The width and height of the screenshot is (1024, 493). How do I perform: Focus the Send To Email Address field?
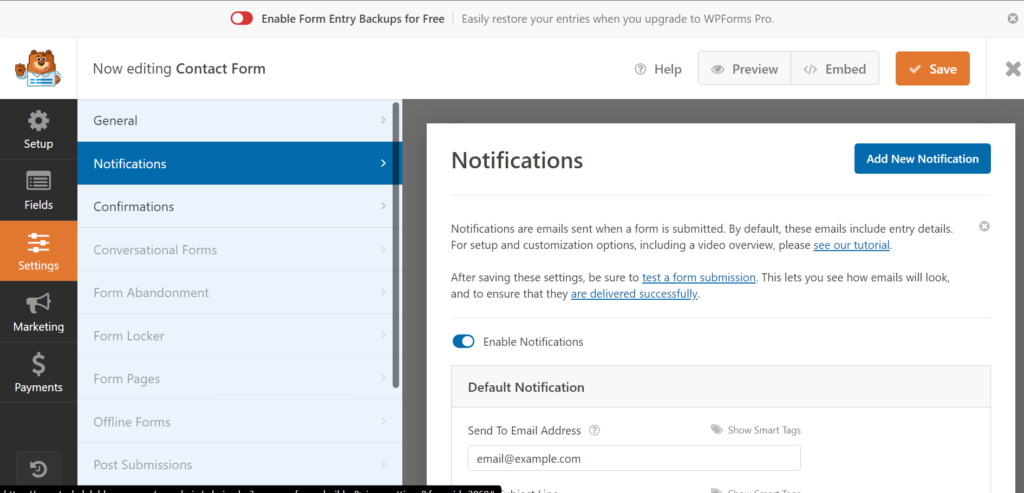coord(634,458)
